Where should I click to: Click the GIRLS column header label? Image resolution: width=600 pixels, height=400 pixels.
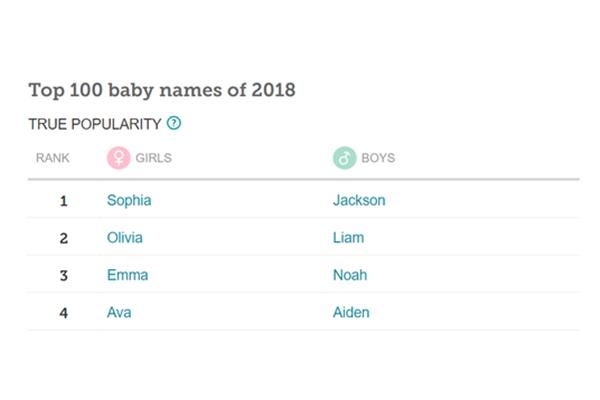tap(153, 158)
